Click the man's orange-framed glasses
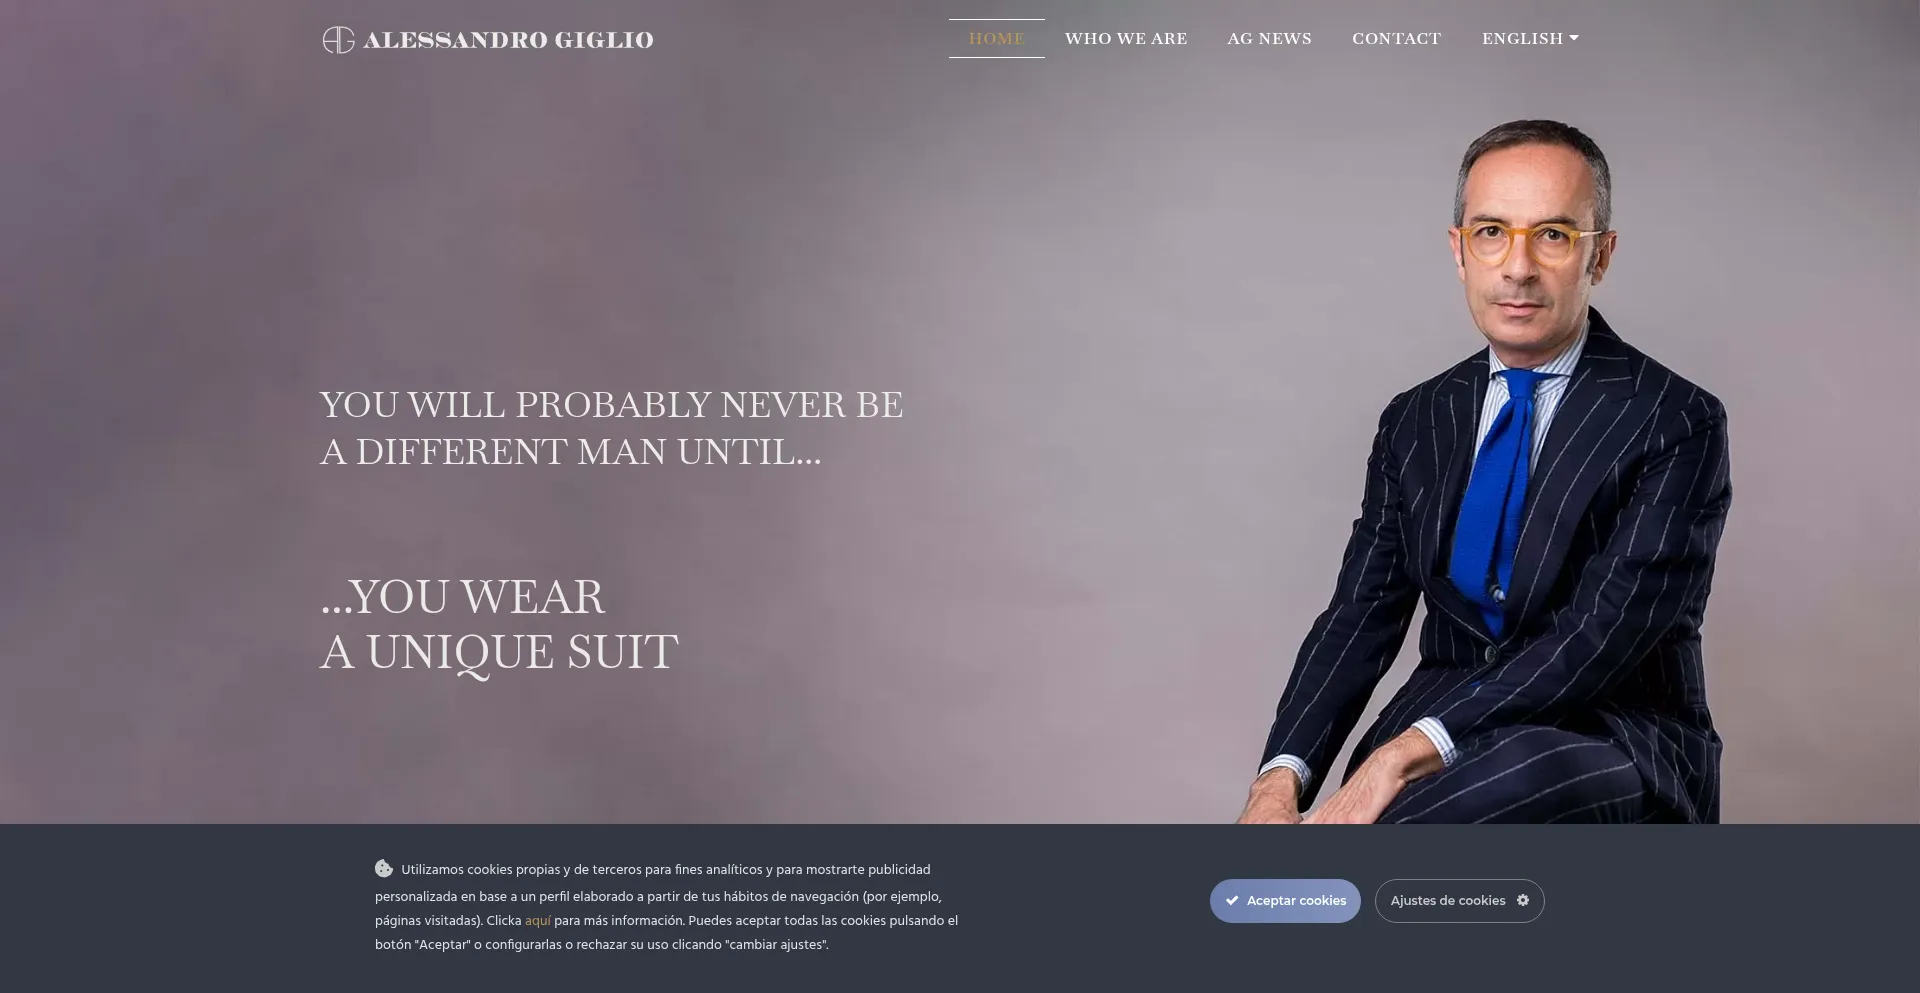The height and width of the screenshot is (993, 1920). 1530,242
